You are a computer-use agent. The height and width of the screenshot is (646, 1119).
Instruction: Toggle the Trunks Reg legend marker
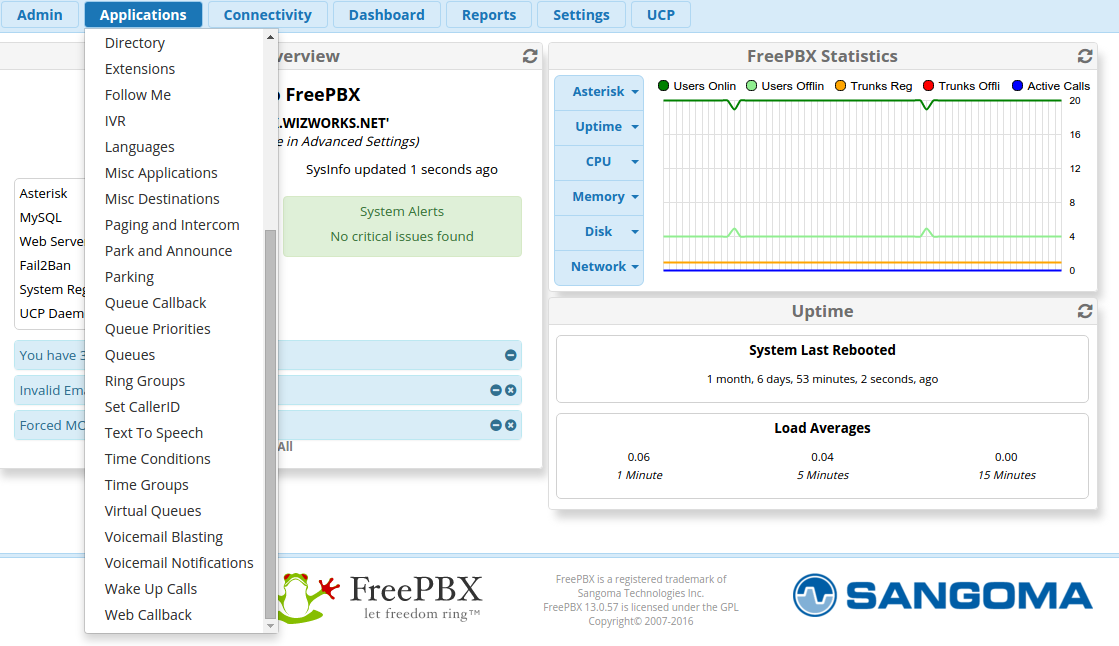(x=841, y=86)
